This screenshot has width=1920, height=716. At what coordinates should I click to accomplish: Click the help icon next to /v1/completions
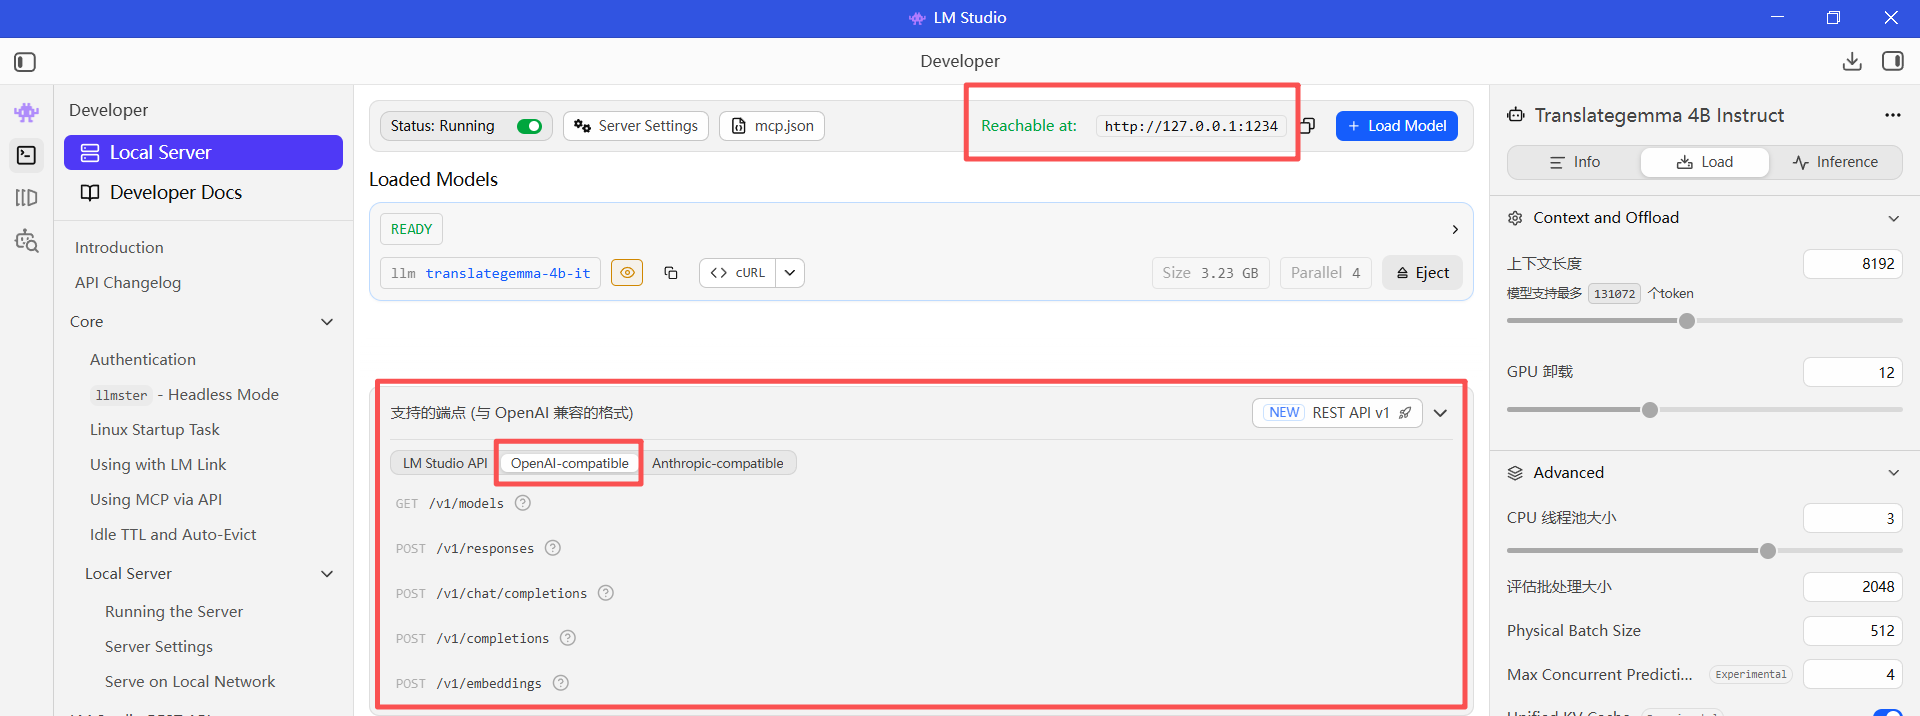click(568, 638)
